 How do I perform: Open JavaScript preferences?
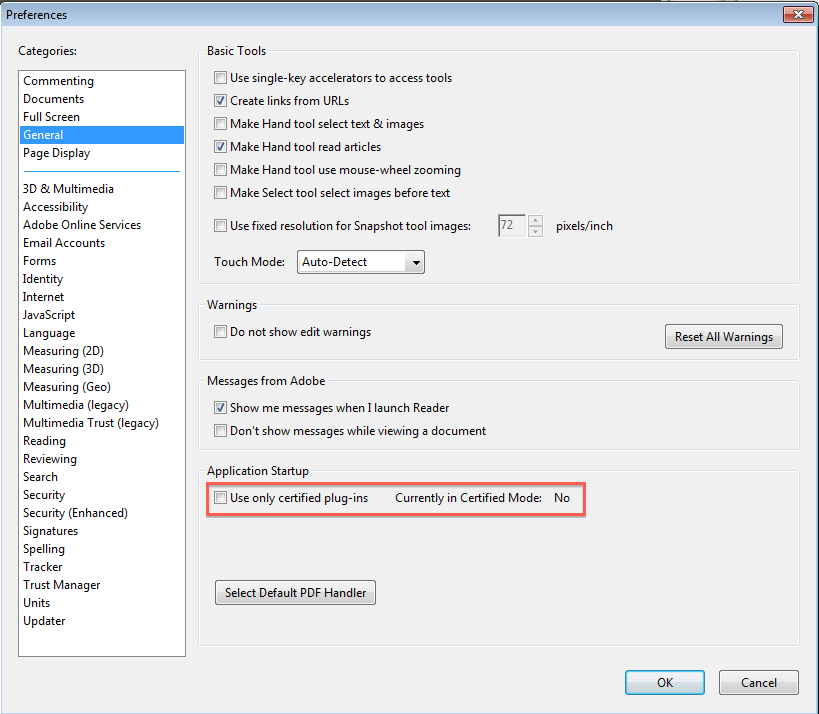click(x=102, y=315)
